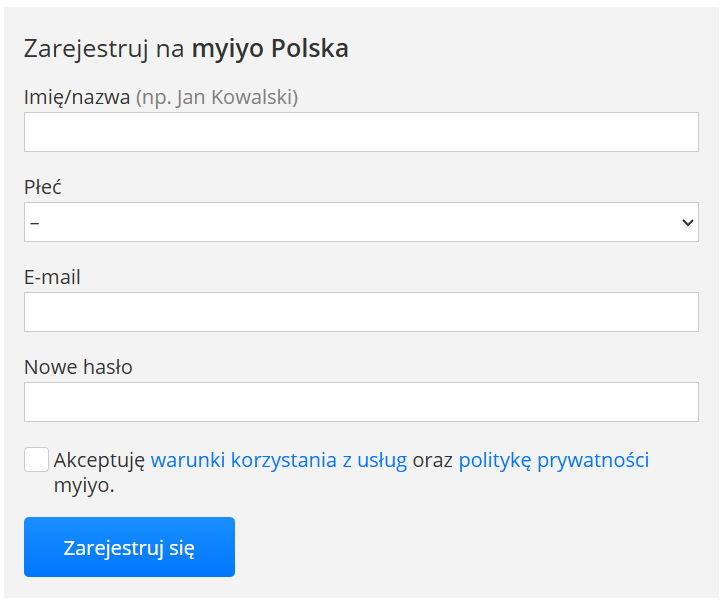Click the Płeć label text

point(43,187)
